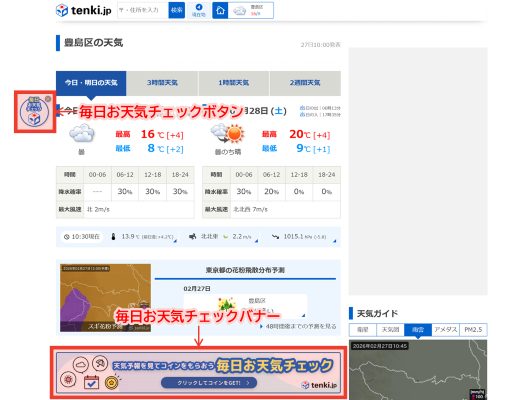Select the 天気図 tab in 天気ガイド
This screenshot has height=400, width=531.
coord(390,330)
